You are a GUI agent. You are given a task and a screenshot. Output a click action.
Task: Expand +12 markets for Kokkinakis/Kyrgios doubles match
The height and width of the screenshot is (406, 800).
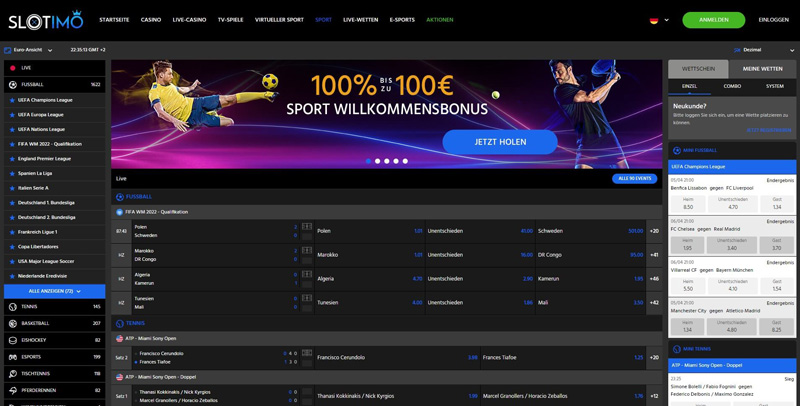click(654, 396)
